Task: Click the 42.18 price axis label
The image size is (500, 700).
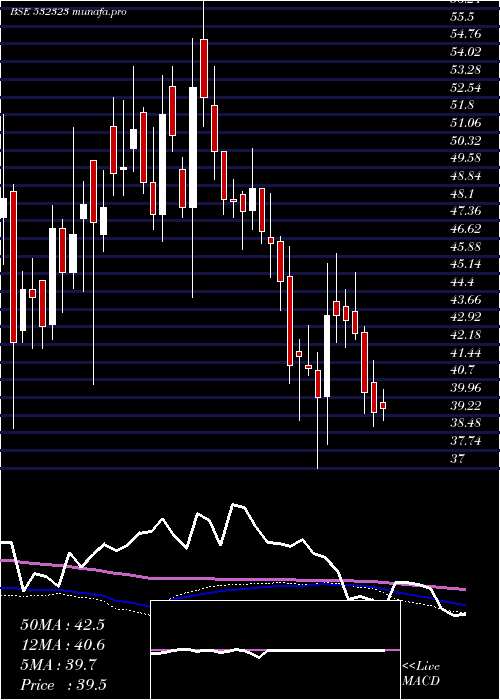Action: [x=466, y=335]
